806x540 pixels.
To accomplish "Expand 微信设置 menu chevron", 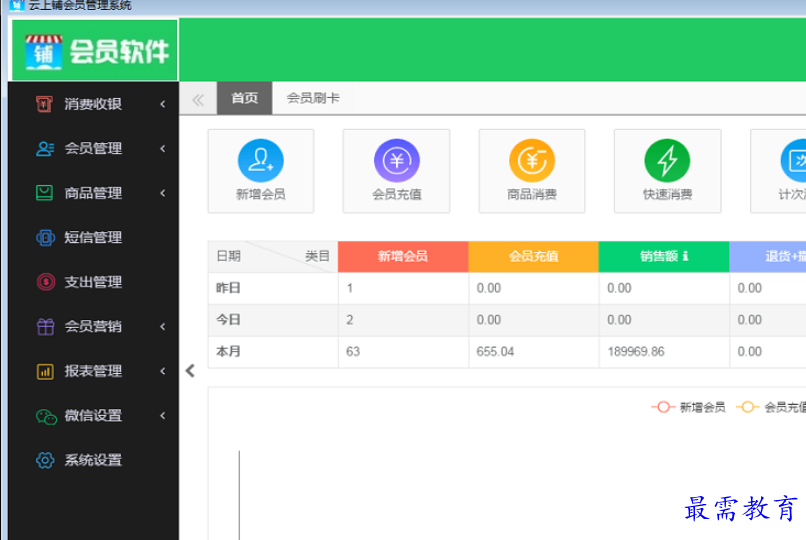I will click(x=163, y=415).
